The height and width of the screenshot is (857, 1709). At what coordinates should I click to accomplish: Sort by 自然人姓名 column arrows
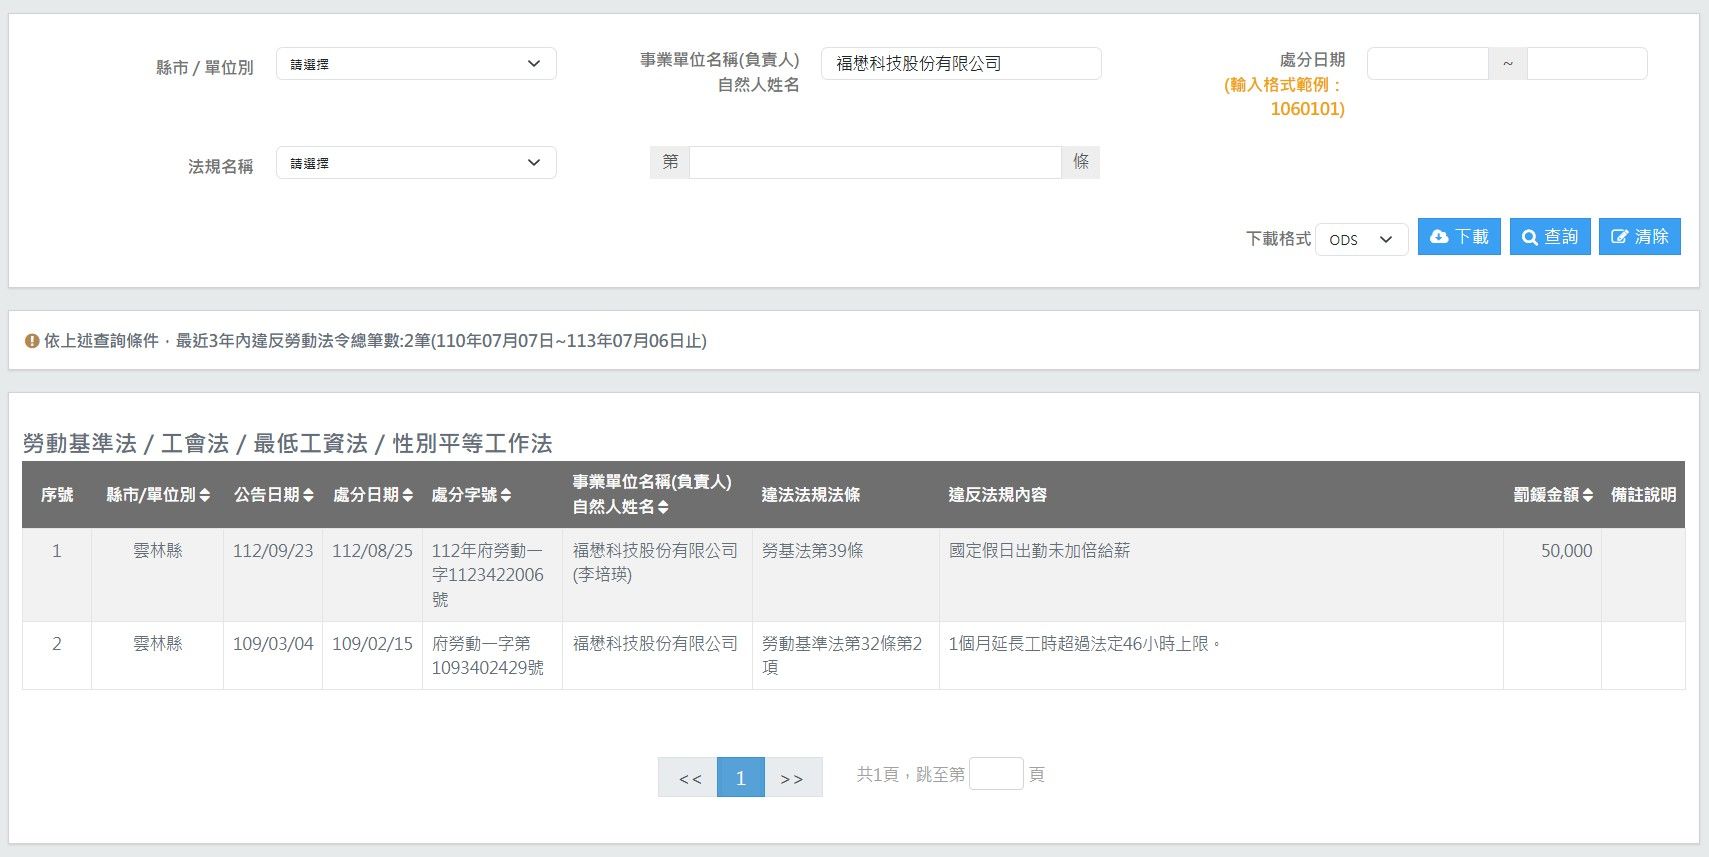[663, 507]
